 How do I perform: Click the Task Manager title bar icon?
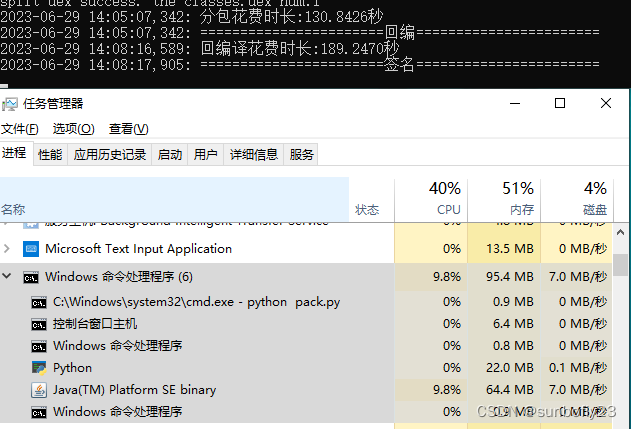[10, 104]
